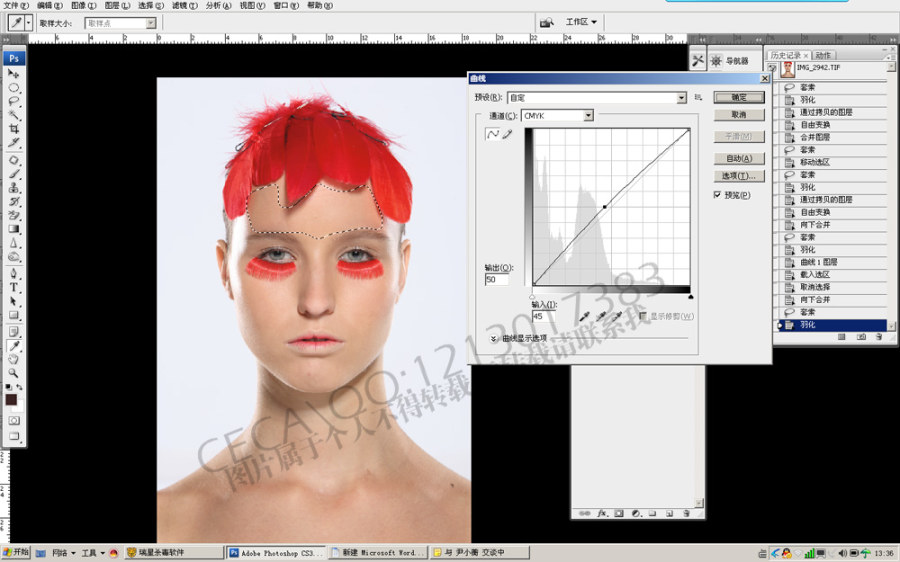This screenshot has width=900, height=562.
Task: Open the 滤镜(T) menu
Action: tap(184, 5)
